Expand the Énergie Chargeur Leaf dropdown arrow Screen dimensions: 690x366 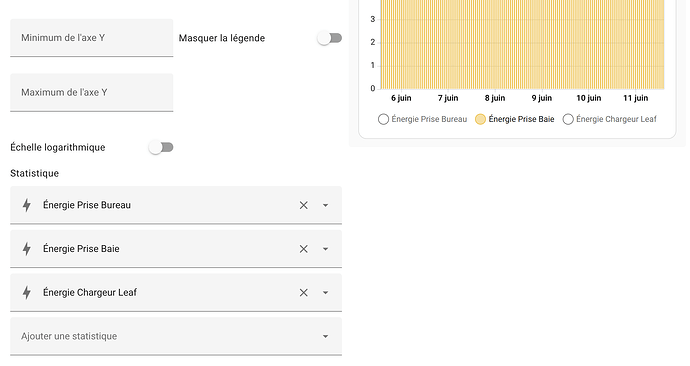tap(325, 293)
